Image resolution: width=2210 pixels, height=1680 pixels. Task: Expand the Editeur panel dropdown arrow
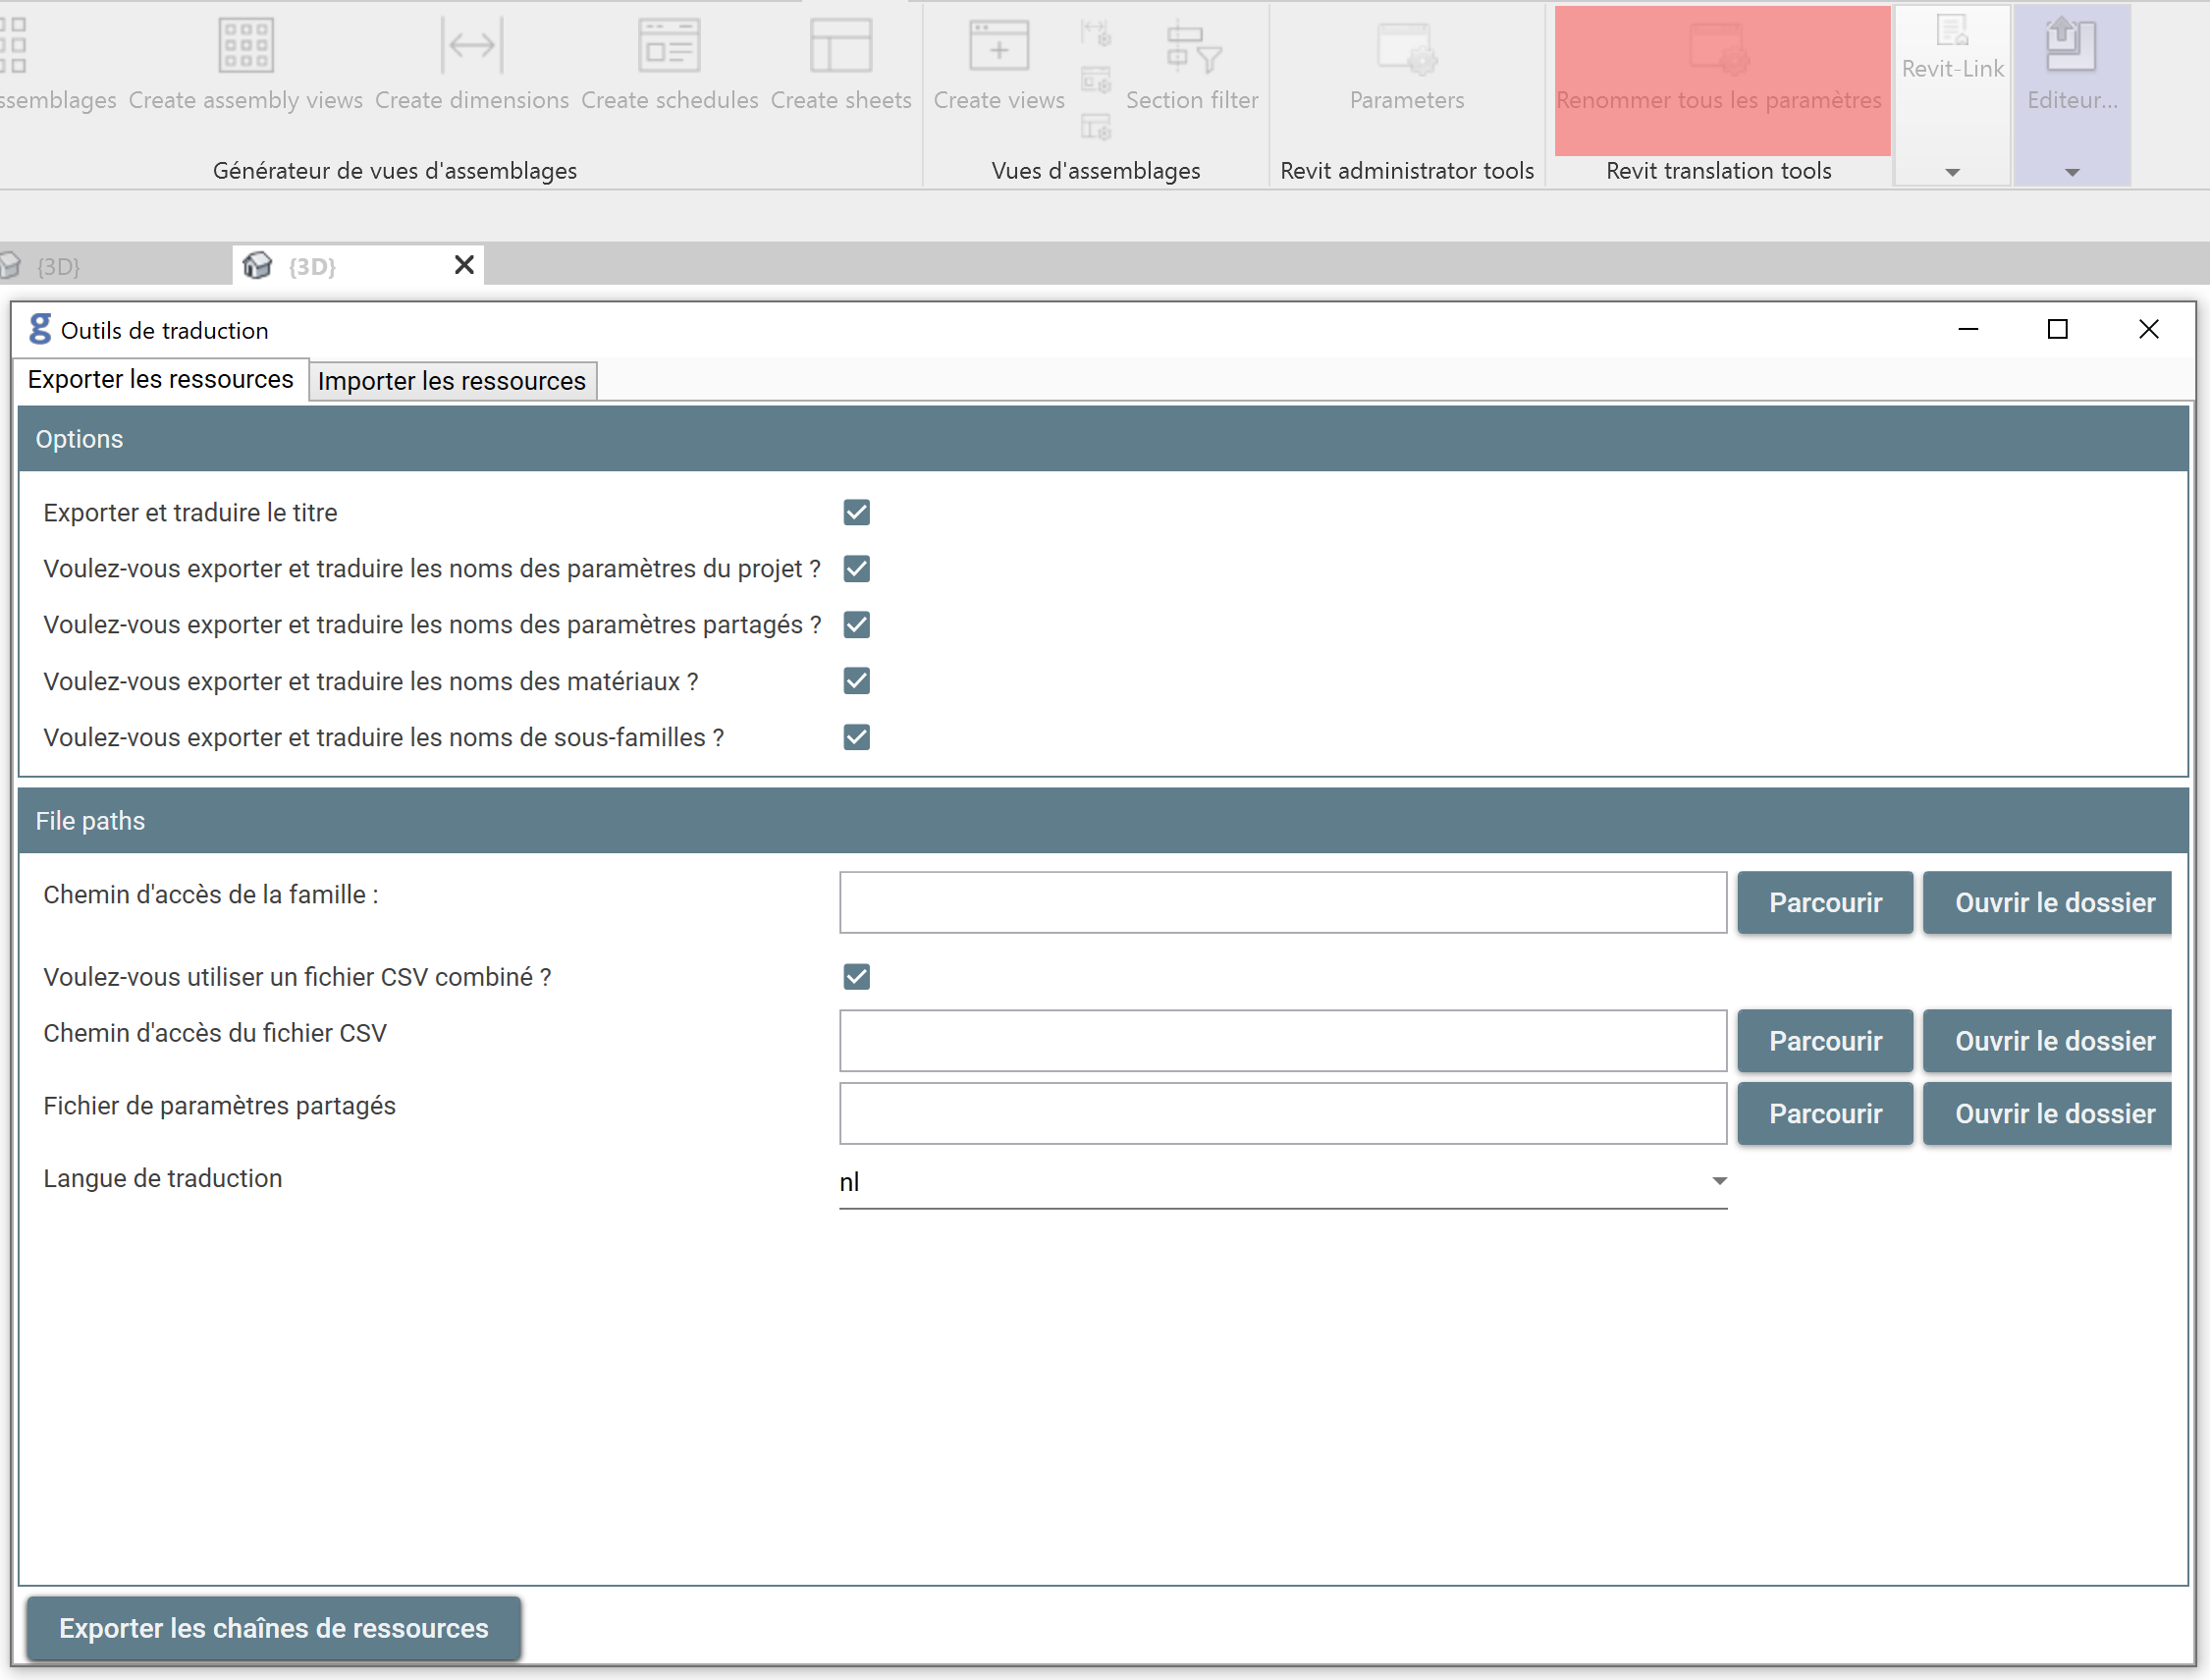2072,173
